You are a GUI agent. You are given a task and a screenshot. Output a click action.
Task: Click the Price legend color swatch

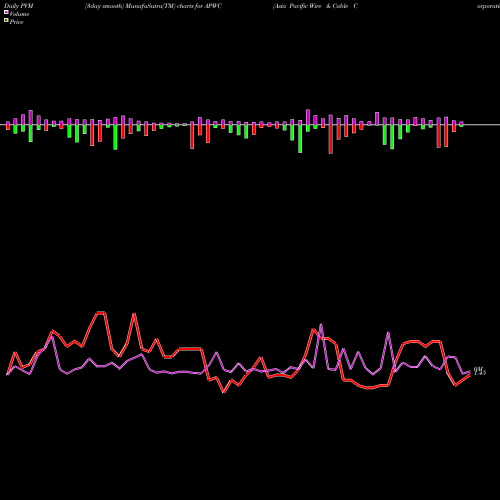tap(6, 21)
